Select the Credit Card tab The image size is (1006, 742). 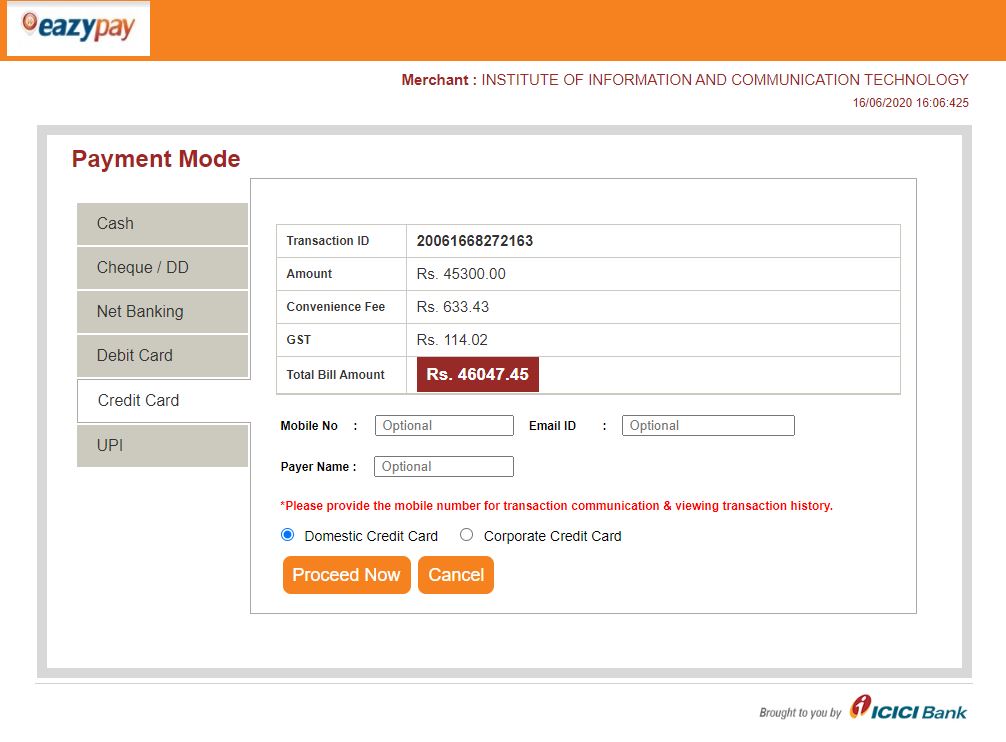pyautogui.click(x=161, y=400)
